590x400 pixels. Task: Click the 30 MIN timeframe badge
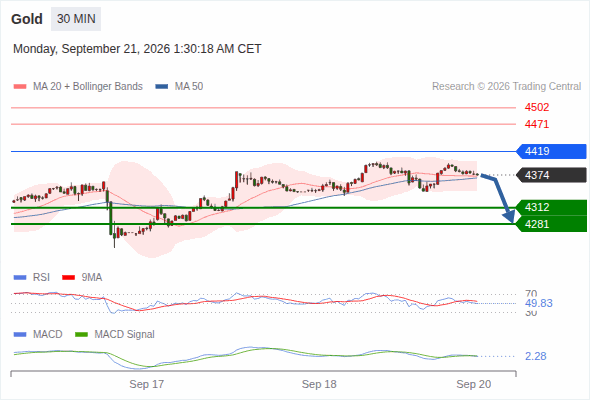click(x=76, y=19)
